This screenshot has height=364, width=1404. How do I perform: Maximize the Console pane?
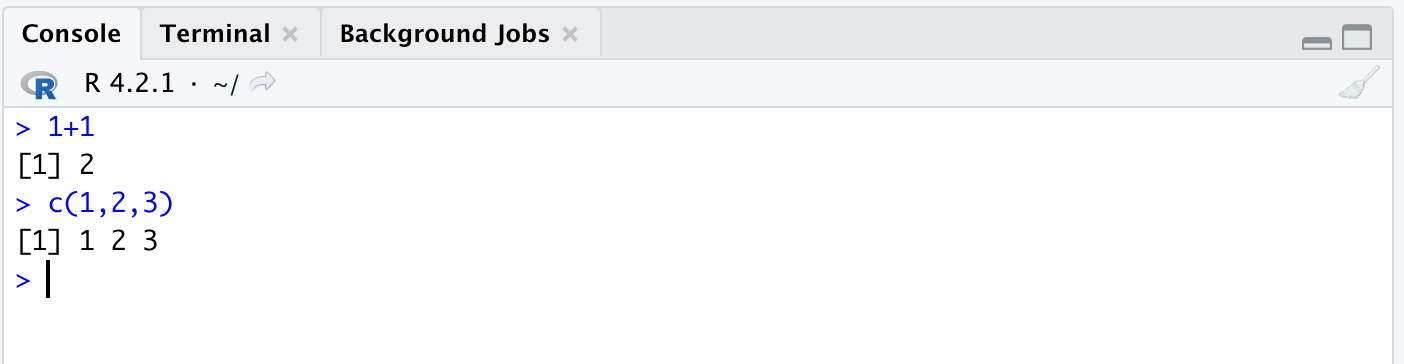(1357, 39)
